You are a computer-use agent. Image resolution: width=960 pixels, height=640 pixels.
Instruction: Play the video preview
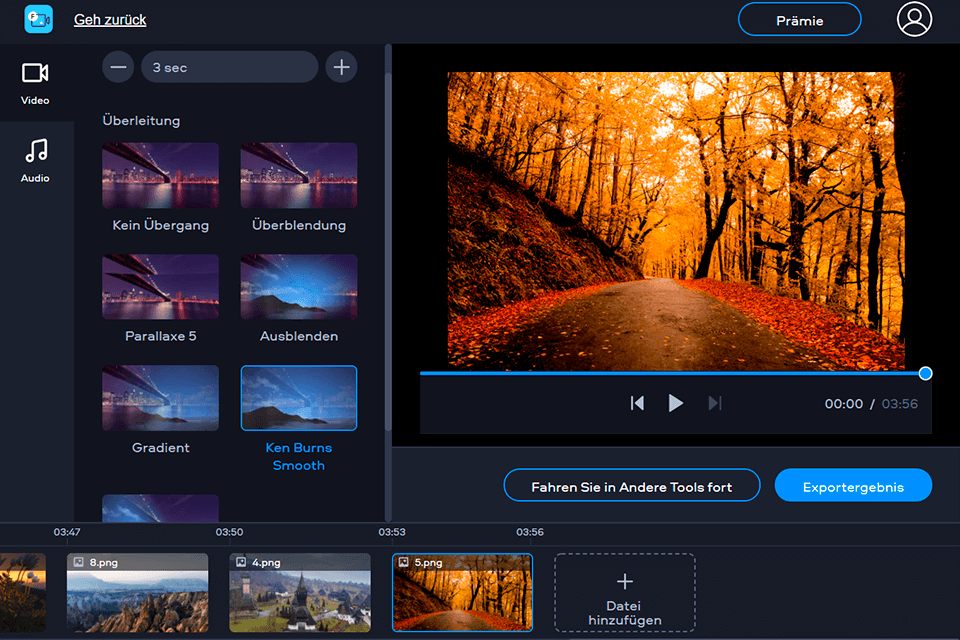click(x=675, y=403)
